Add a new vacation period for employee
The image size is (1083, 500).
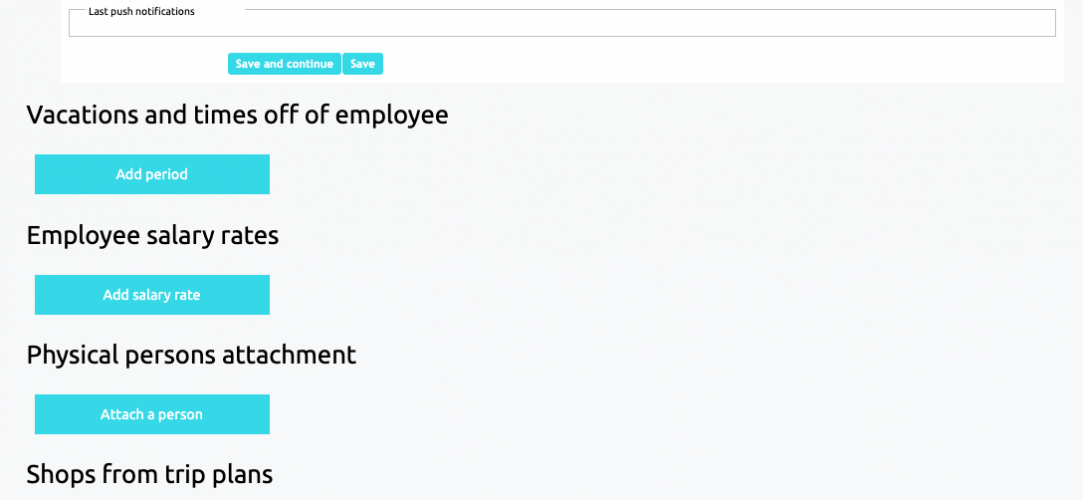pyautogui.click(x=152, y=174)
